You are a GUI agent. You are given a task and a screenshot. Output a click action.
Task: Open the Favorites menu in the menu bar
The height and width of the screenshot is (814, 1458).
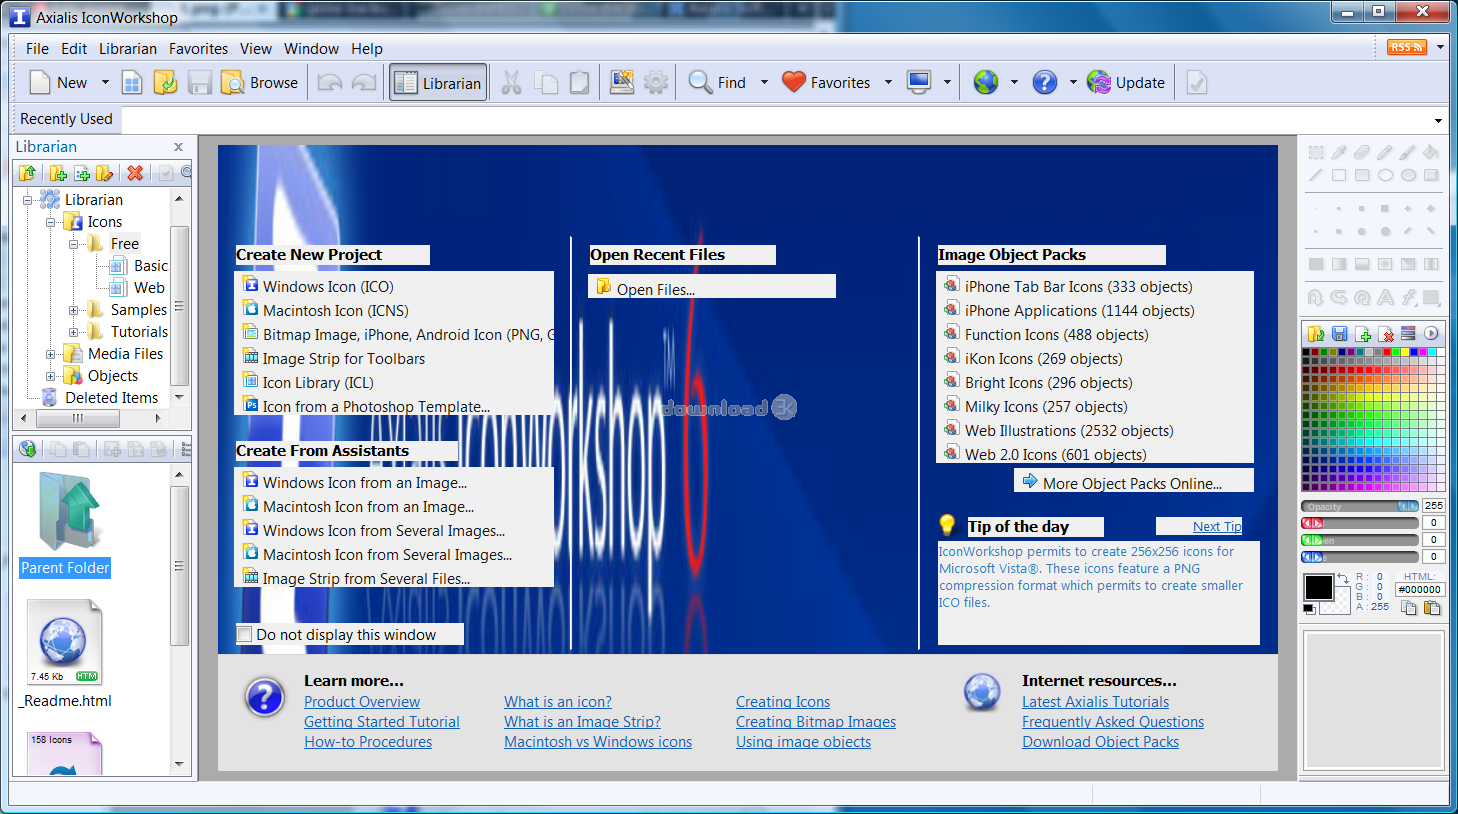point(198,48)
